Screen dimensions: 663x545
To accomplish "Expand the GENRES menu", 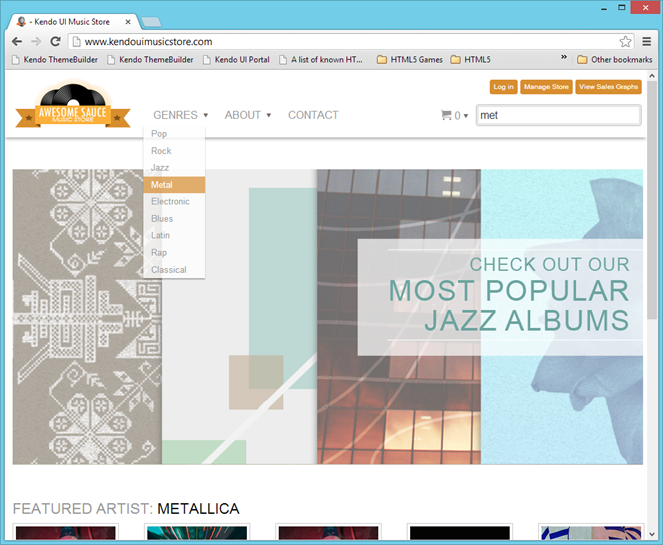I will pyautogui.click(x=181, y=115).
